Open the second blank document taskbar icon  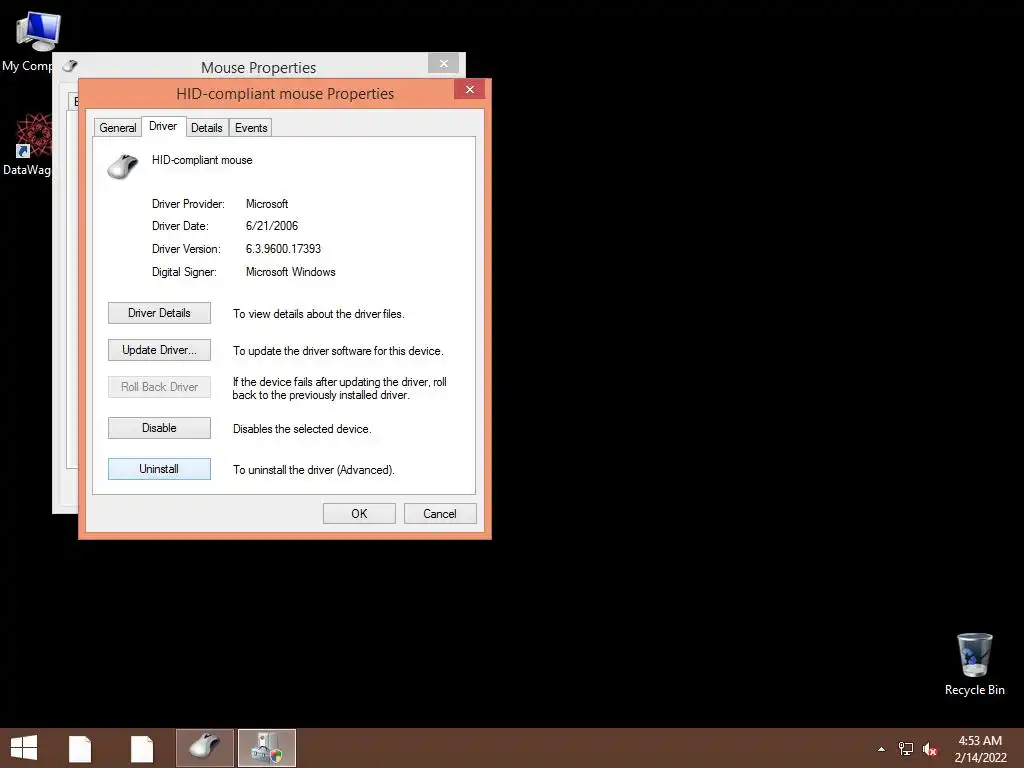click(x=142, y=748)
